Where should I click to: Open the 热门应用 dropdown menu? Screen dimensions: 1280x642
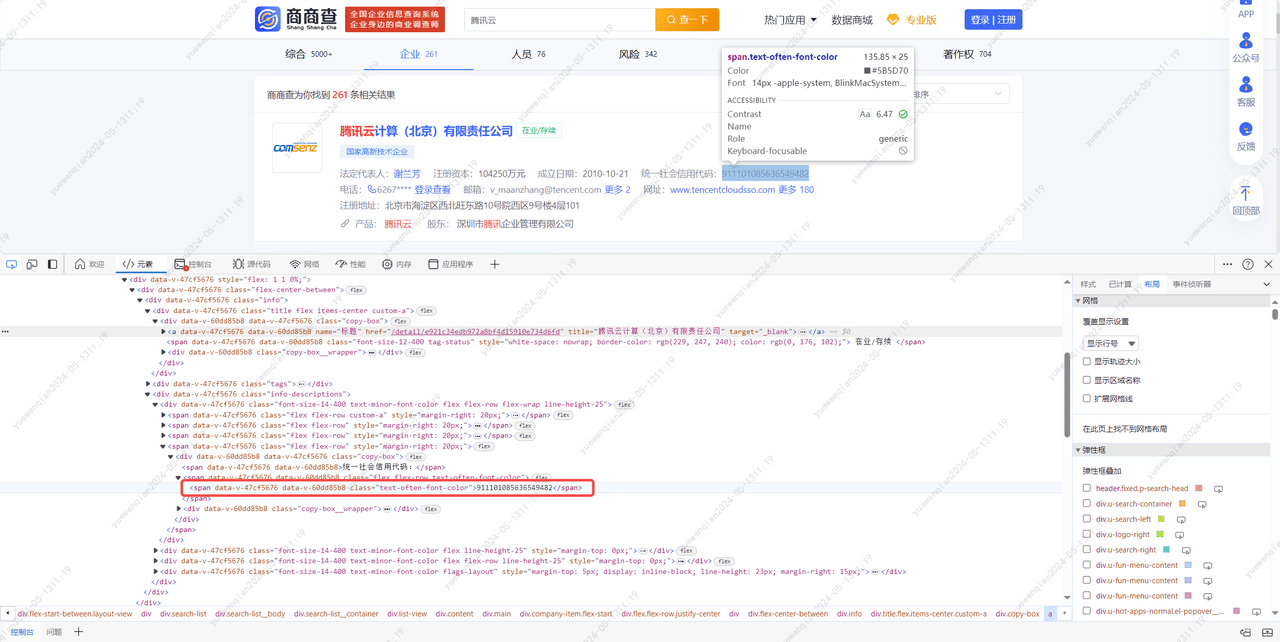[790, 20]
